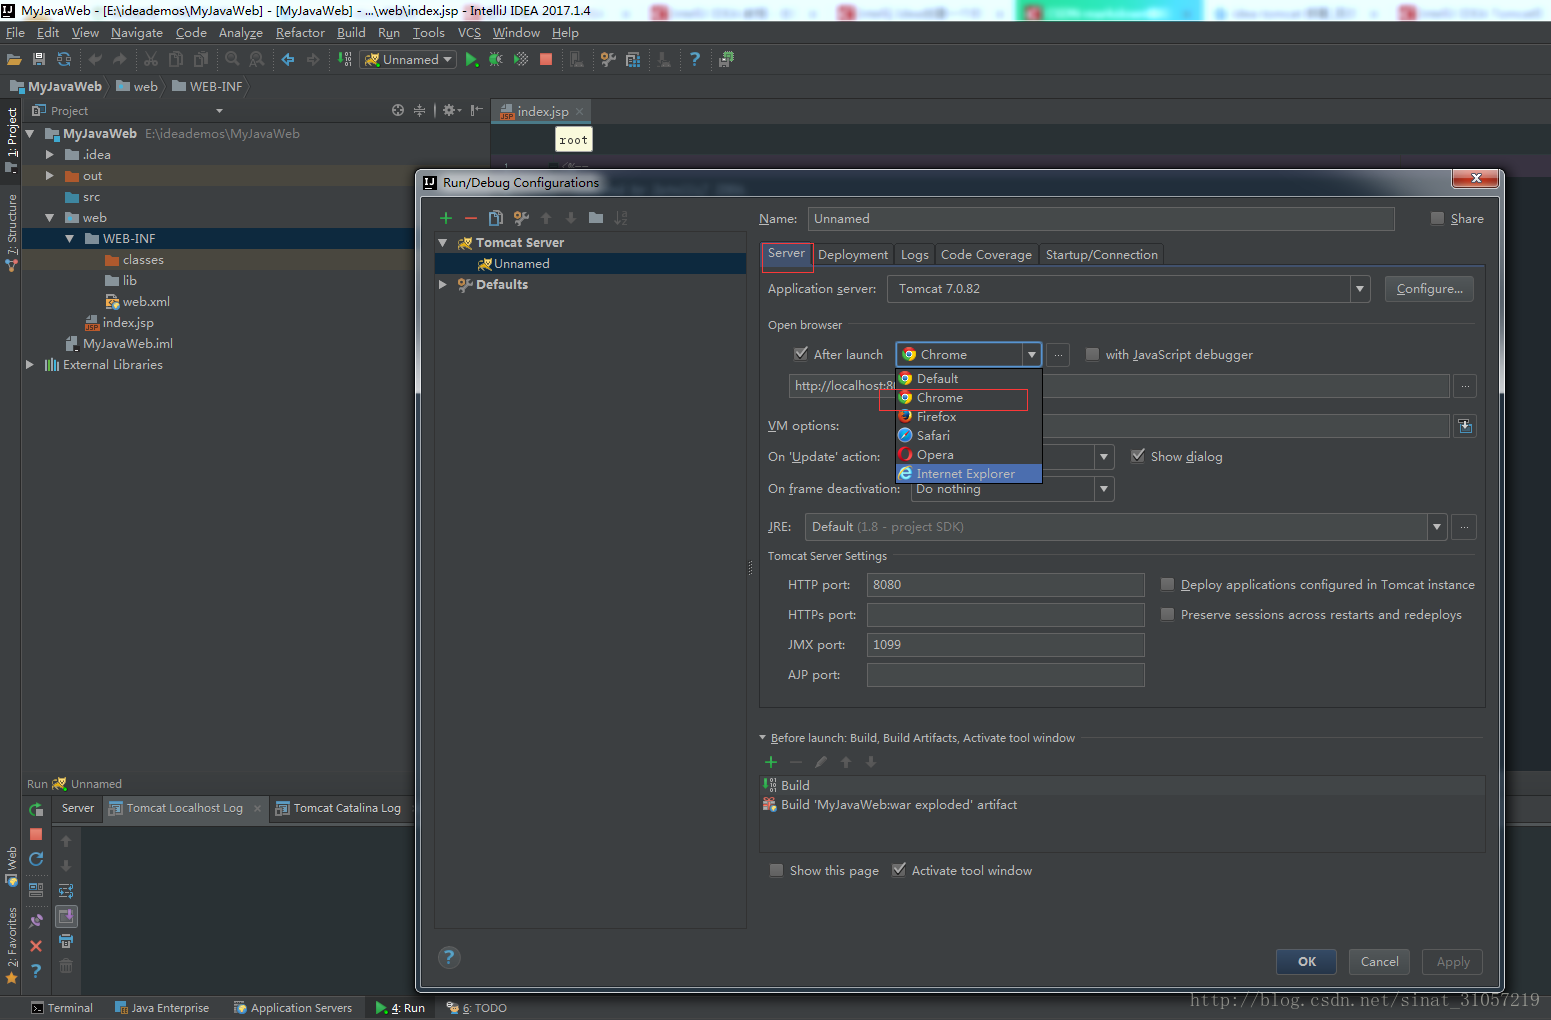This screenshot has width=1551, height=1020.
Task: Click the Apply button
Action: 1453,961
